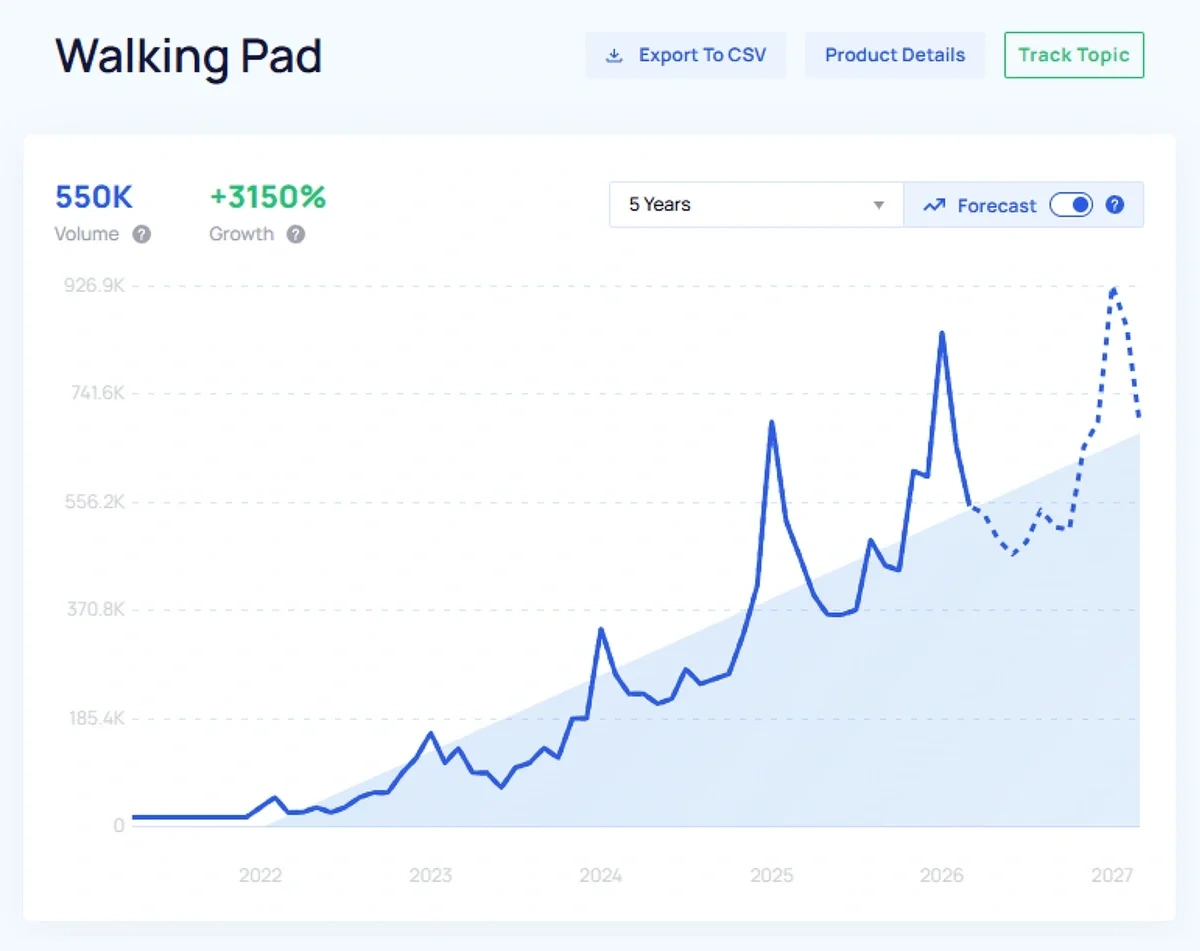This screenshot has height=951, width=1200.
Task: Click the trend-line icon next to Forecast
Action: coord(933,204)
